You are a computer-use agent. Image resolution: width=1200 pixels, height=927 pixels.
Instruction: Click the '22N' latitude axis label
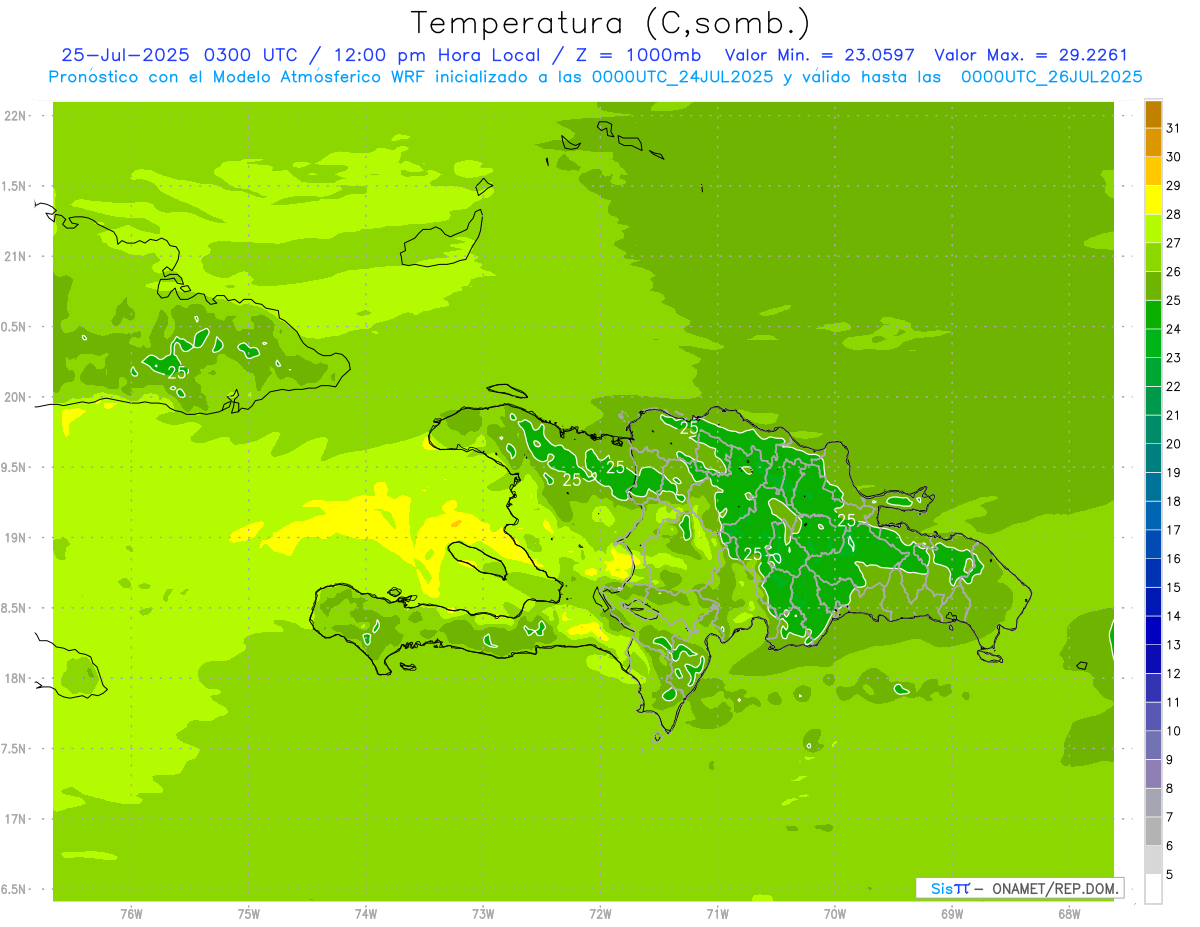click(x=15, y=116)
